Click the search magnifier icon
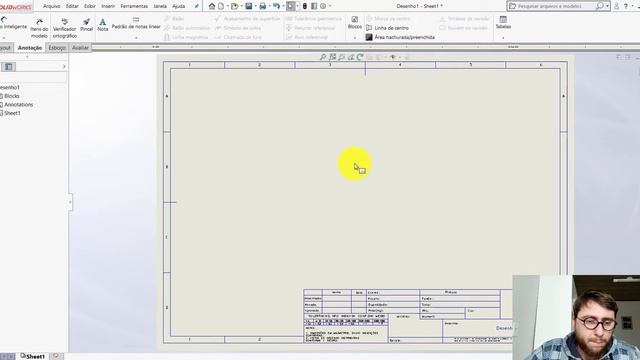Image resolution: width=640 pixels, height=360 pixels. pos(599,6)
